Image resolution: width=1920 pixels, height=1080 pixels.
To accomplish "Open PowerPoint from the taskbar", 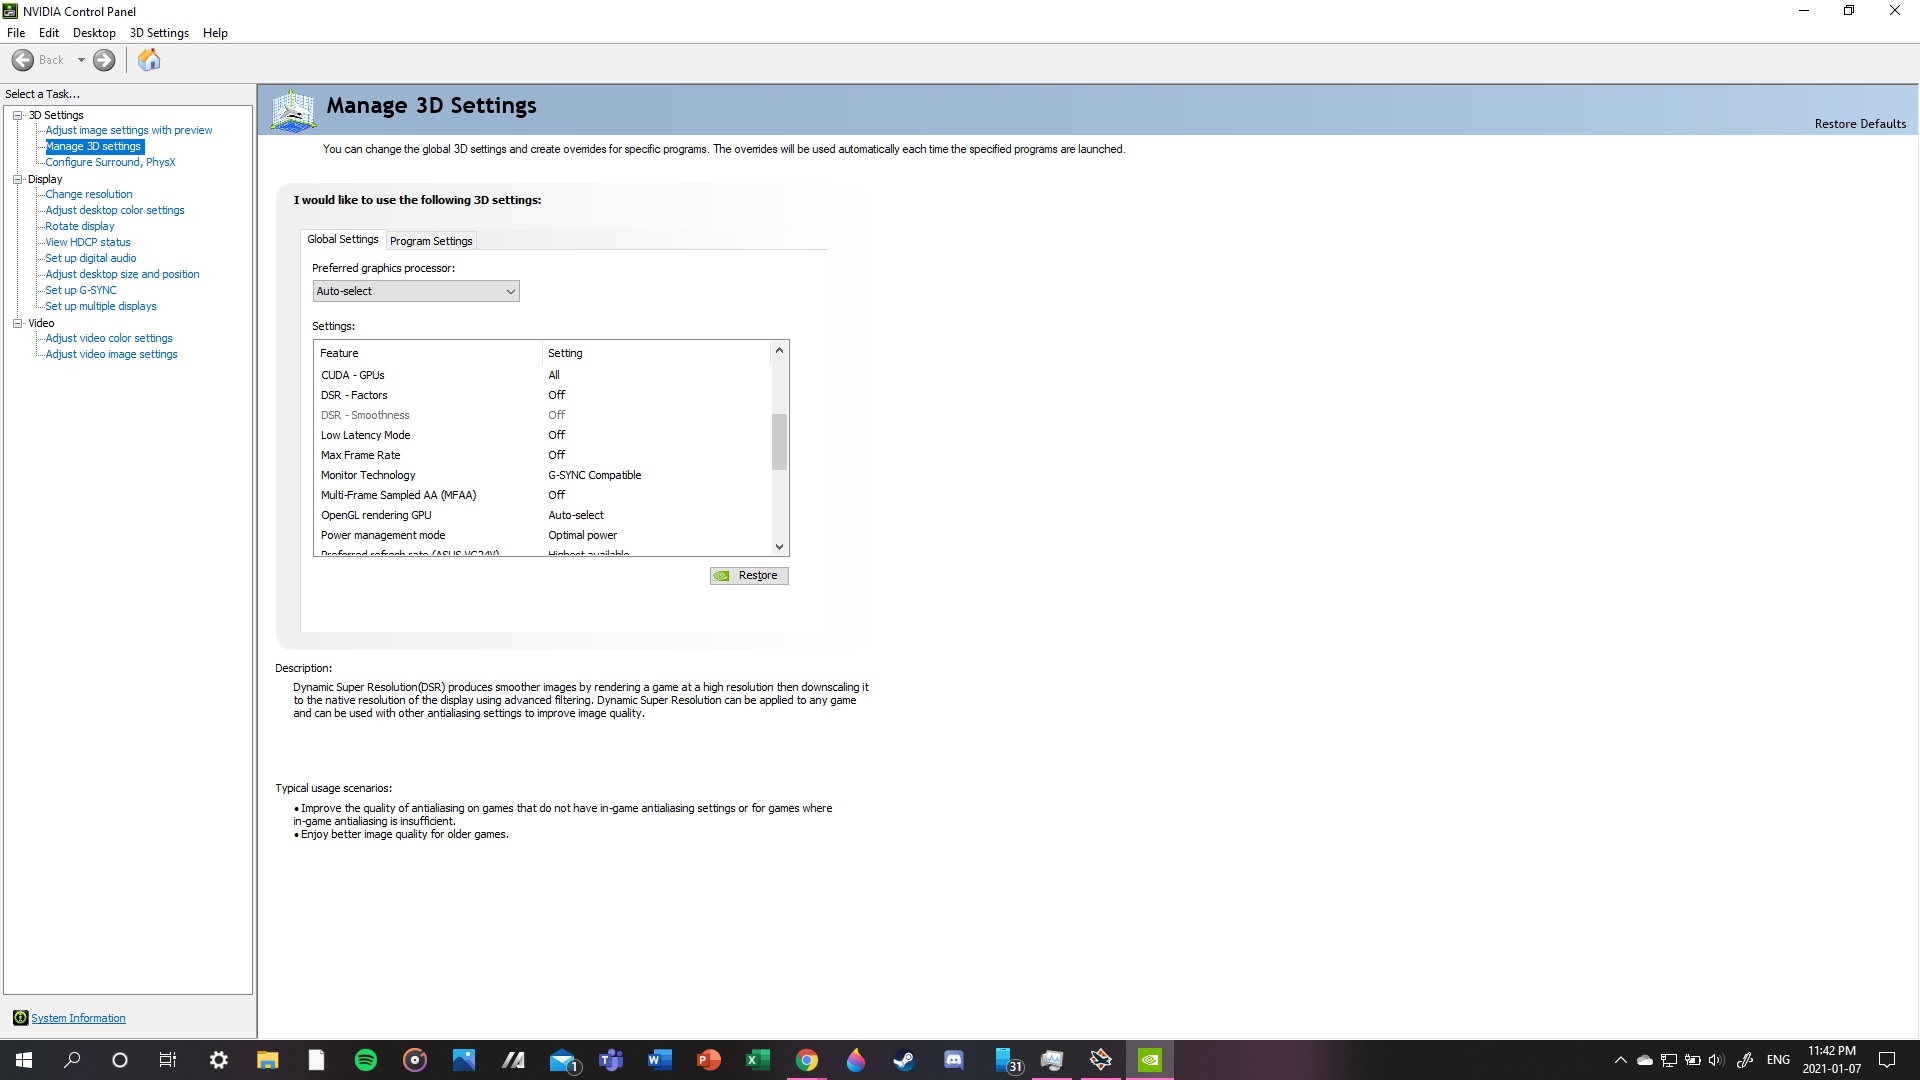I will [709, 1060].
